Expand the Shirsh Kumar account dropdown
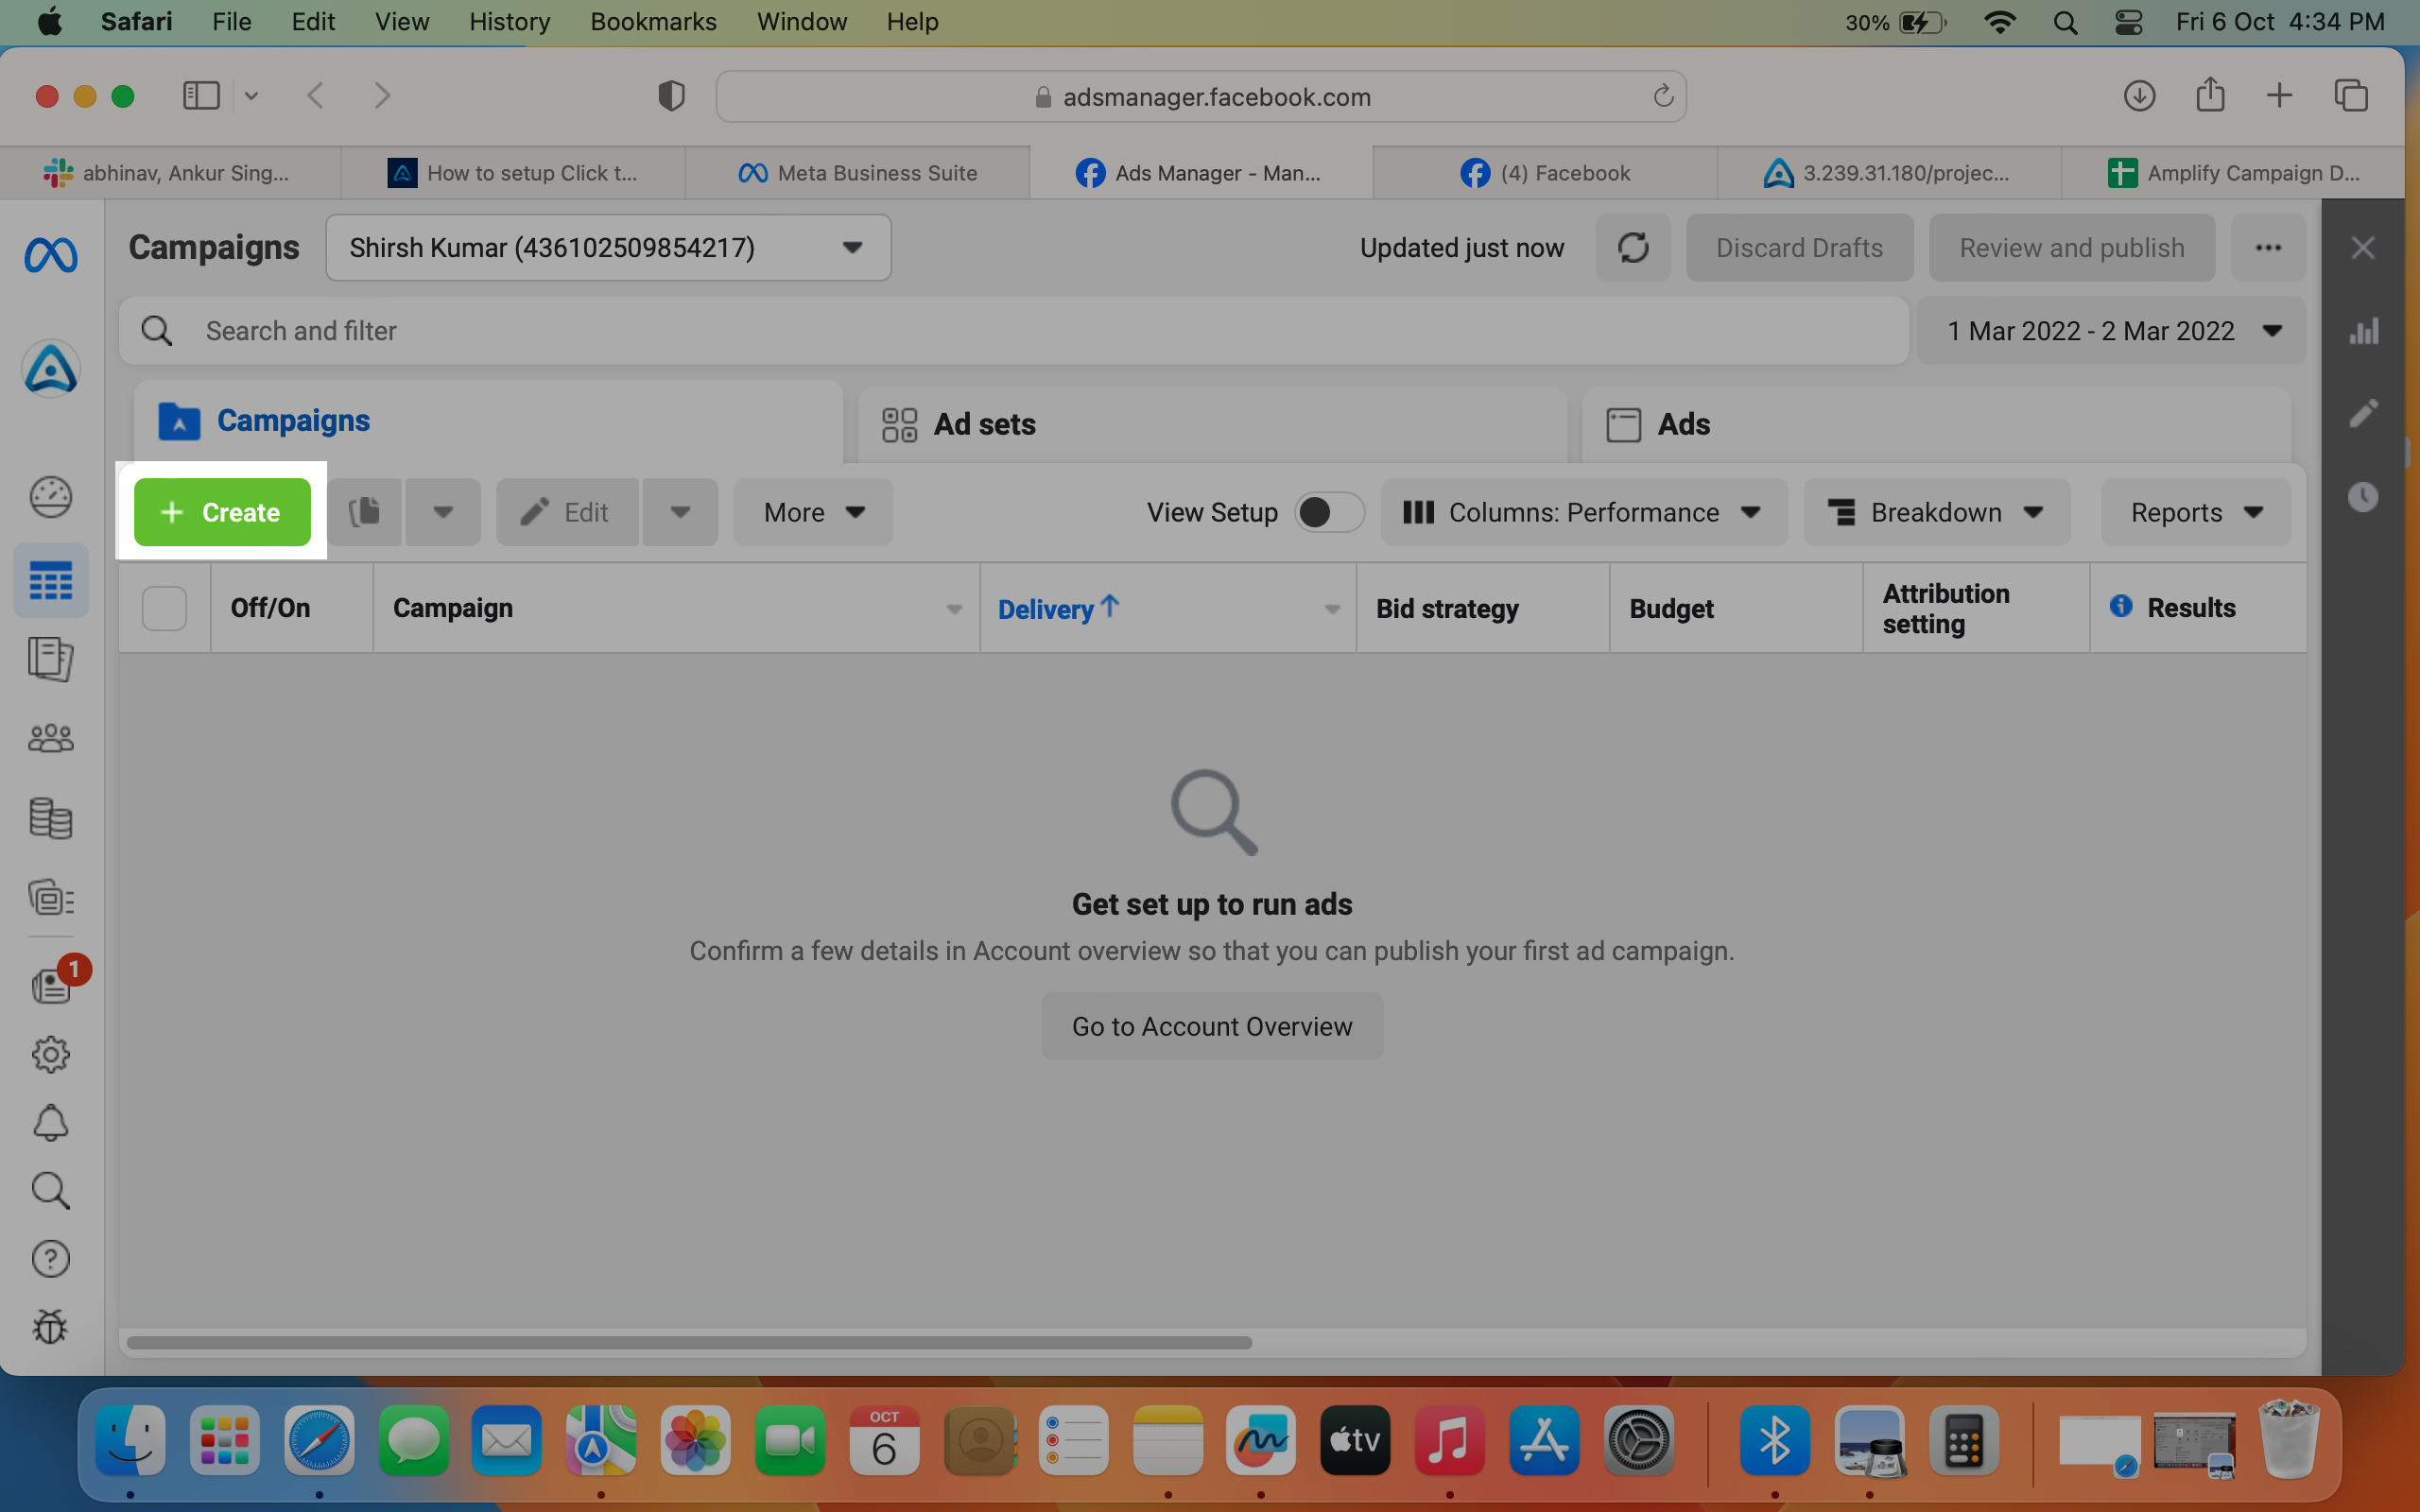Viewport: 2420px width, 1512px height. pyautogui.click(x=608, y=247)
